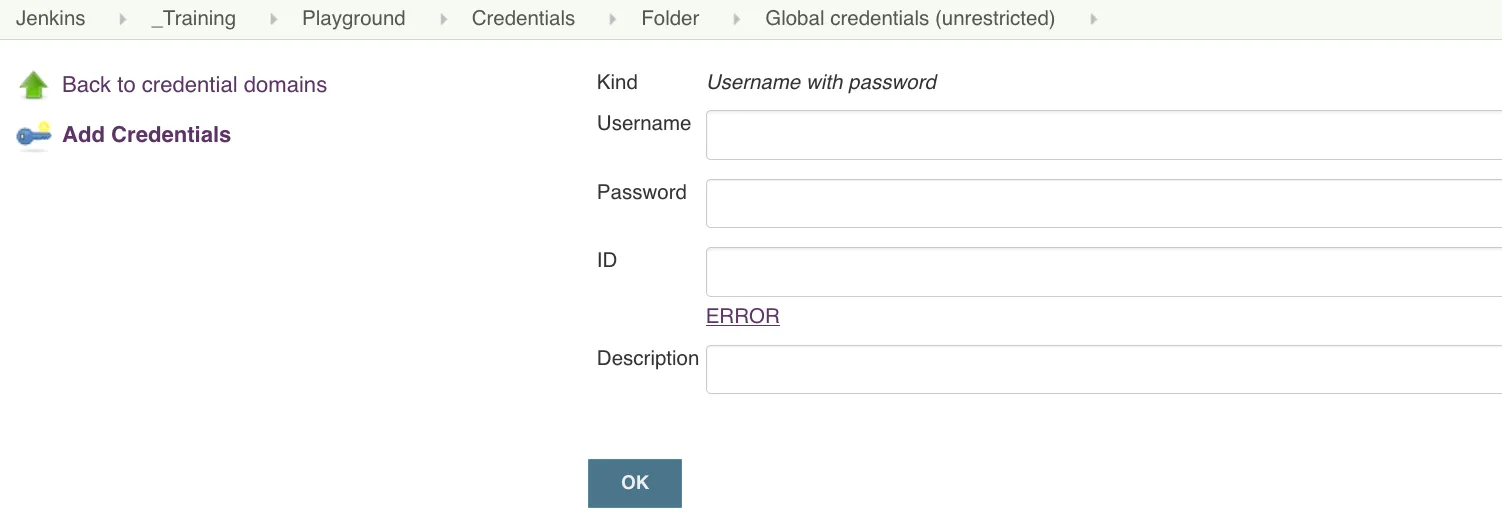Navigate to _Training breadcrumb

coord(193,19)
